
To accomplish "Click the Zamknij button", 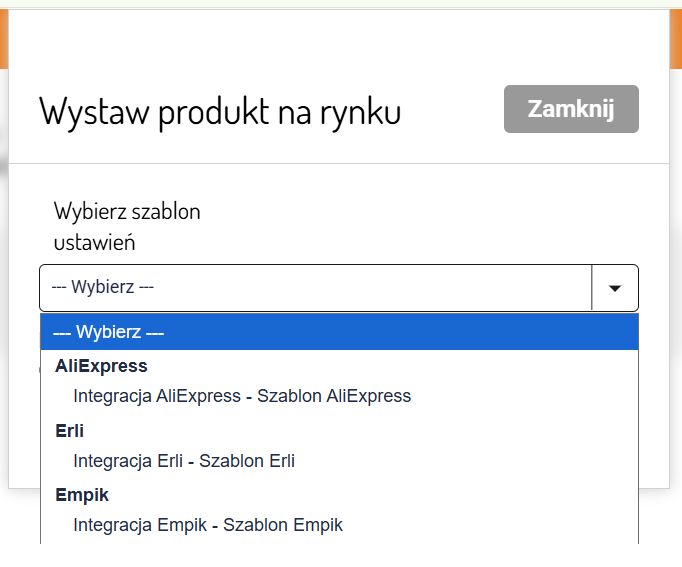I will point(571,109).
